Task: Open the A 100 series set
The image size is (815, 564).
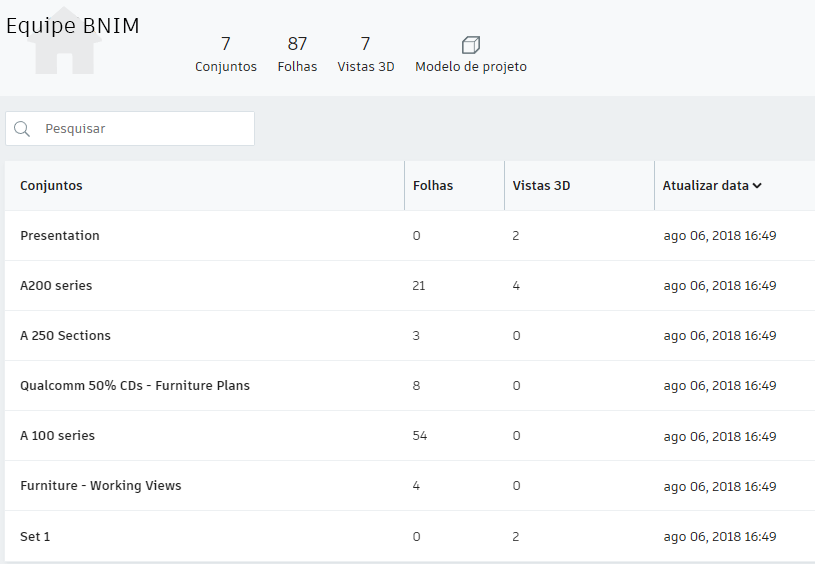Action: pyautogui.click(x=57, y=436)
